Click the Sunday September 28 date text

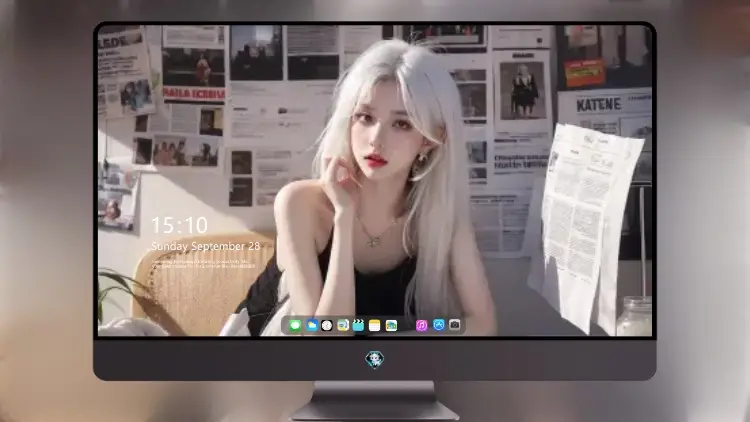206,246
